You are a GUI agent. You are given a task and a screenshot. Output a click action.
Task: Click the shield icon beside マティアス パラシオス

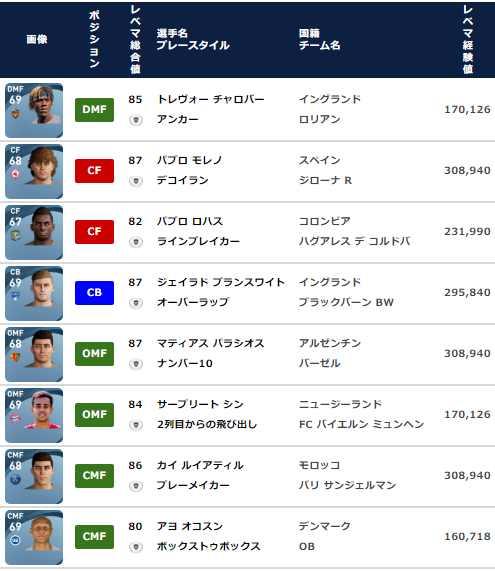pos(135,364)
